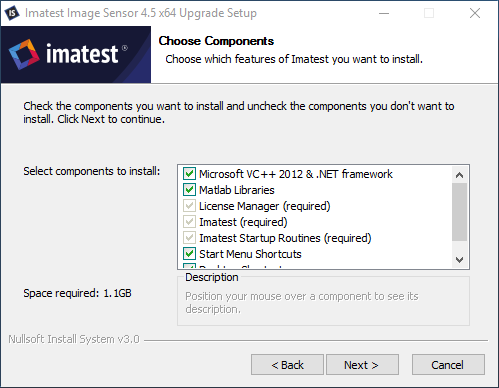Click the disabled License Manager checkbox

tap(189, 206)
